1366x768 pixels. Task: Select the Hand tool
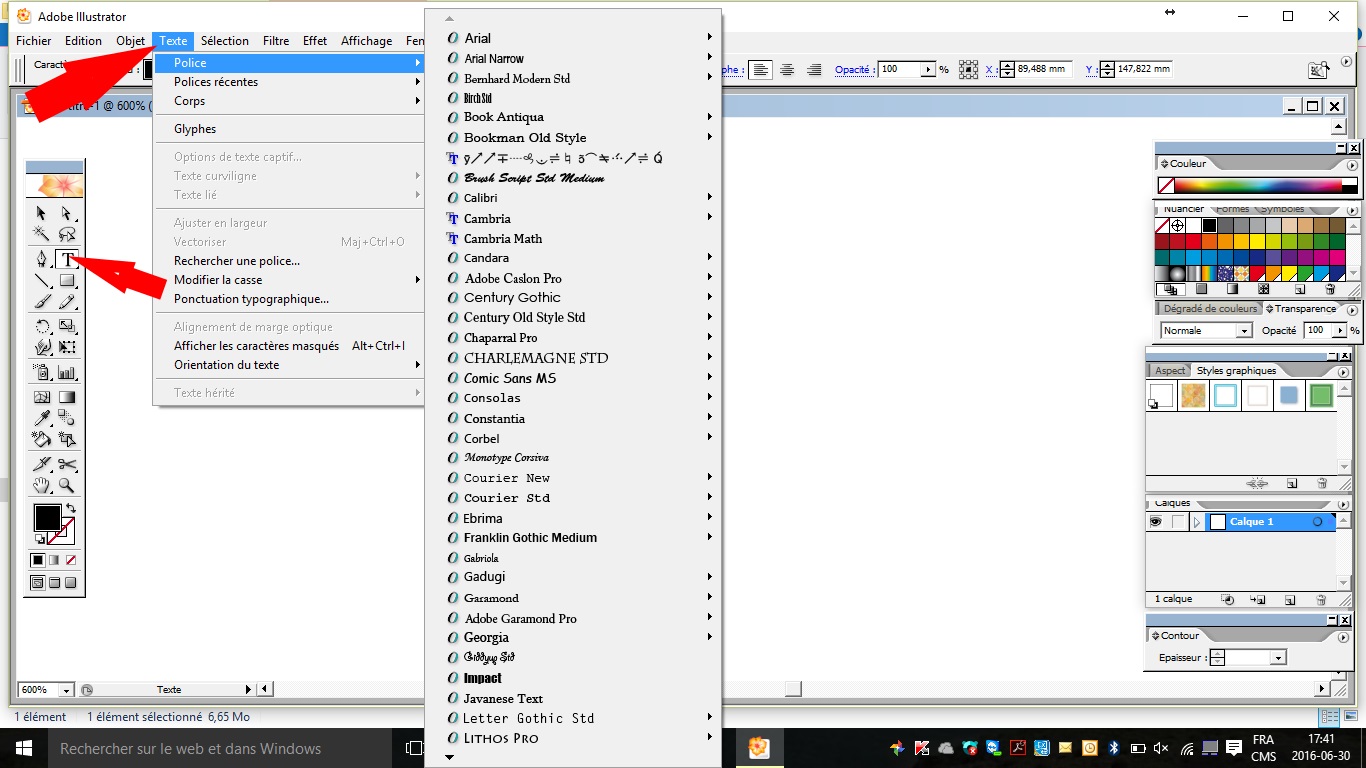(42, 485)
